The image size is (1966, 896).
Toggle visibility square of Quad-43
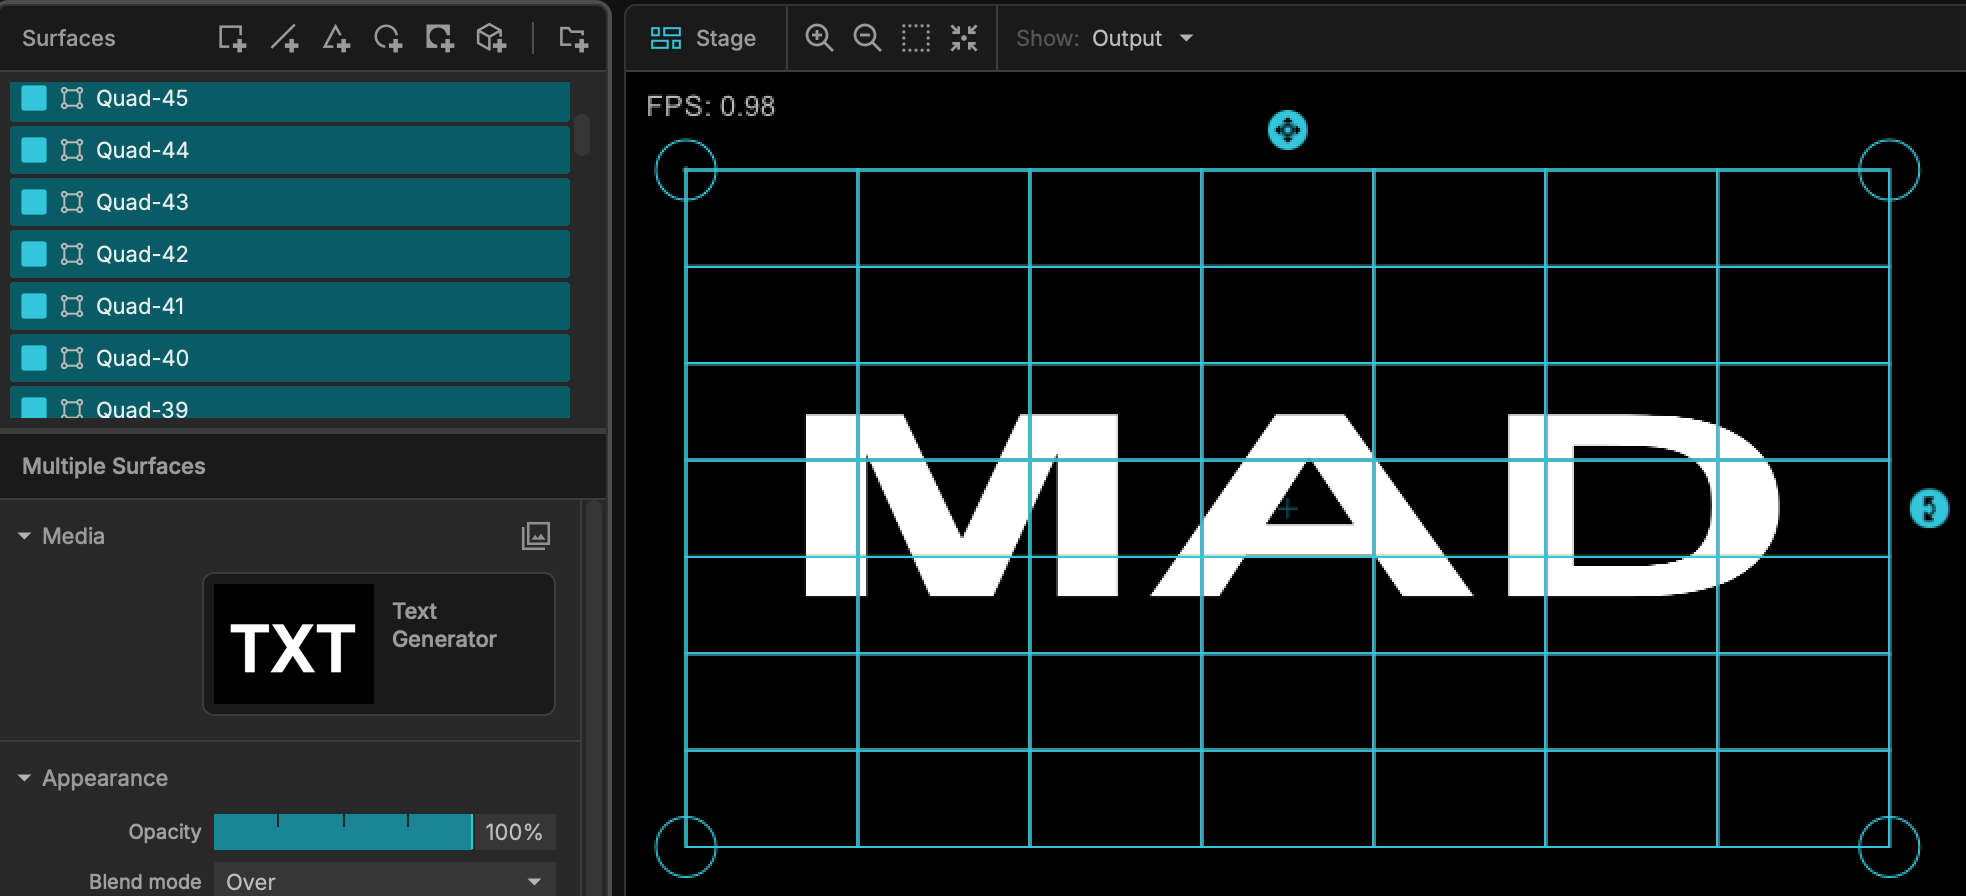pyautogui.click(x=34, y=202)
